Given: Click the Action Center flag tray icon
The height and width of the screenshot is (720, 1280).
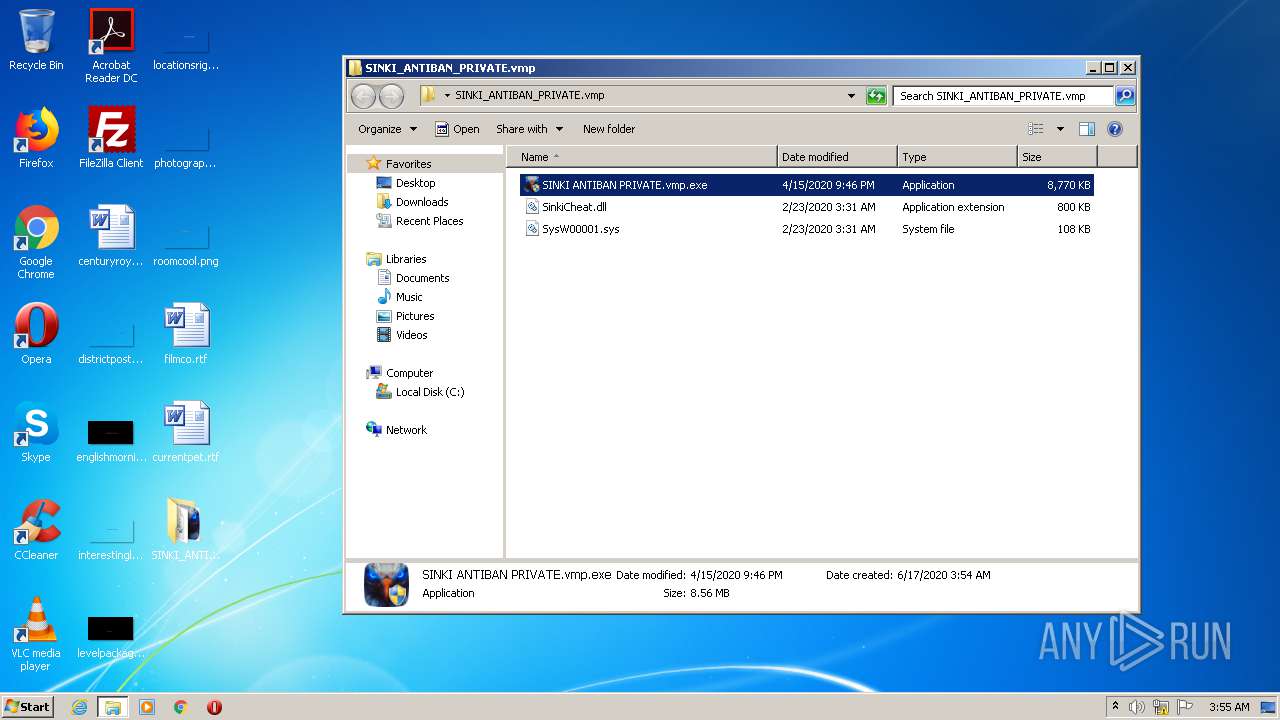Looking at the screenshot, I should (1185, 707).
